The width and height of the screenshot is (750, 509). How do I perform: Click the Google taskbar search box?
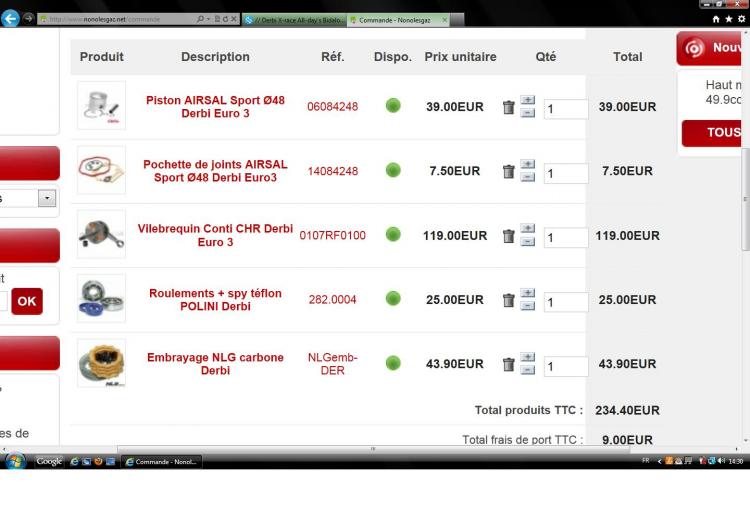pos(50,461)
